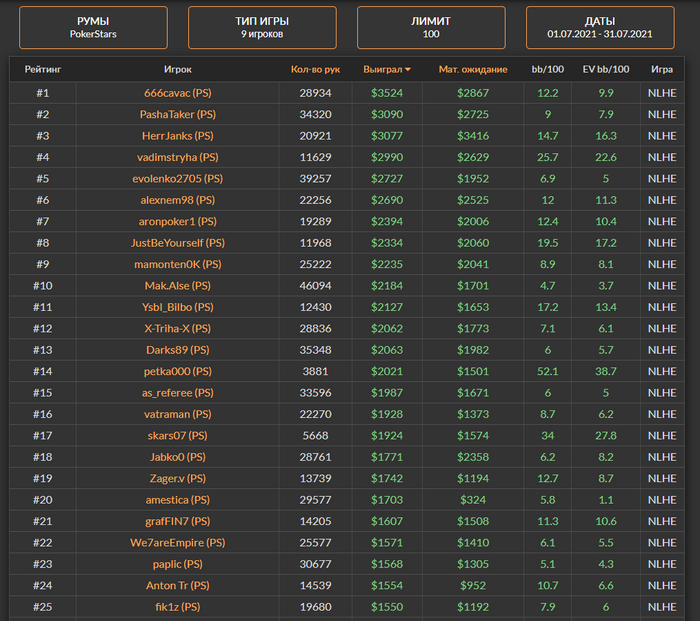700x621 pixels.
Task: Click the sort arrow beside Выиграл
Action: pos(407,70)
